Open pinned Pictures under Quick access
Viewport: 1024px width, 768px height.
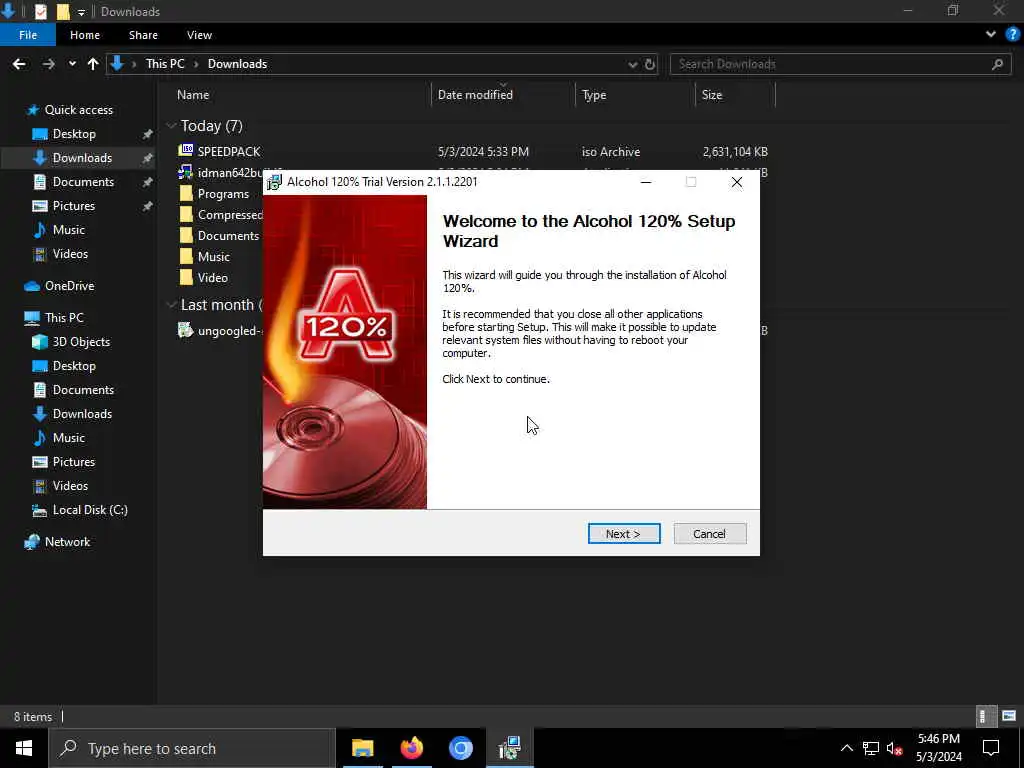pyautogui.click(x=73, y=206)
